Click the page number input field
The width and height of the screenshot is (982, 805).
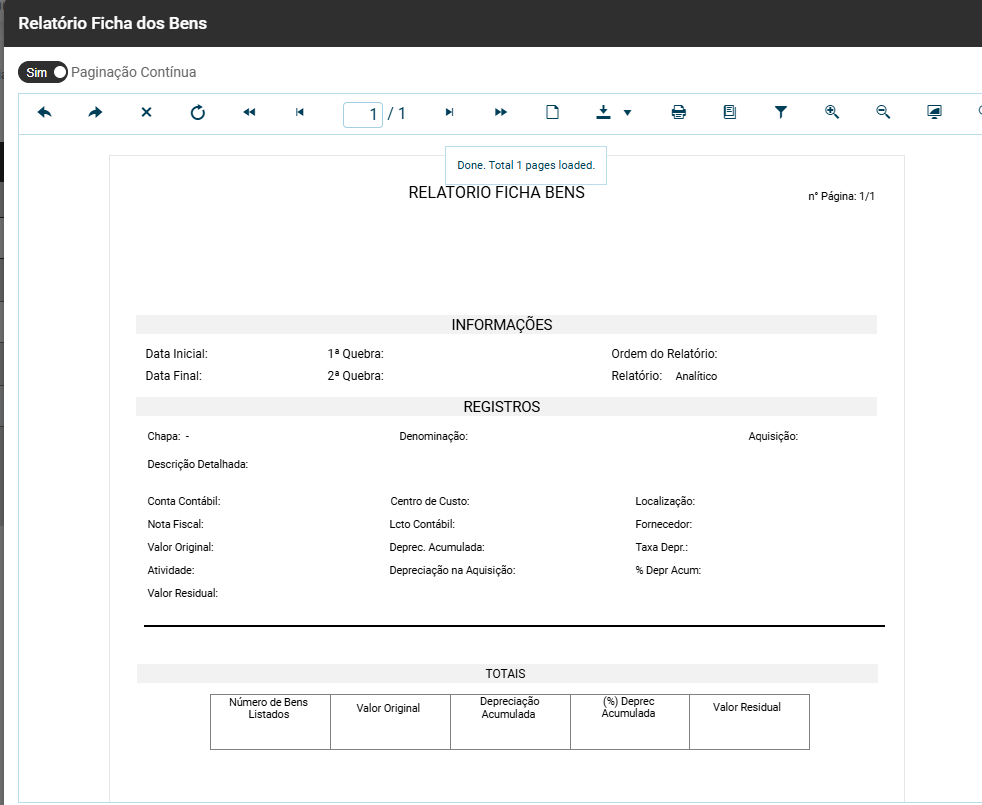[x=363, y=114]
